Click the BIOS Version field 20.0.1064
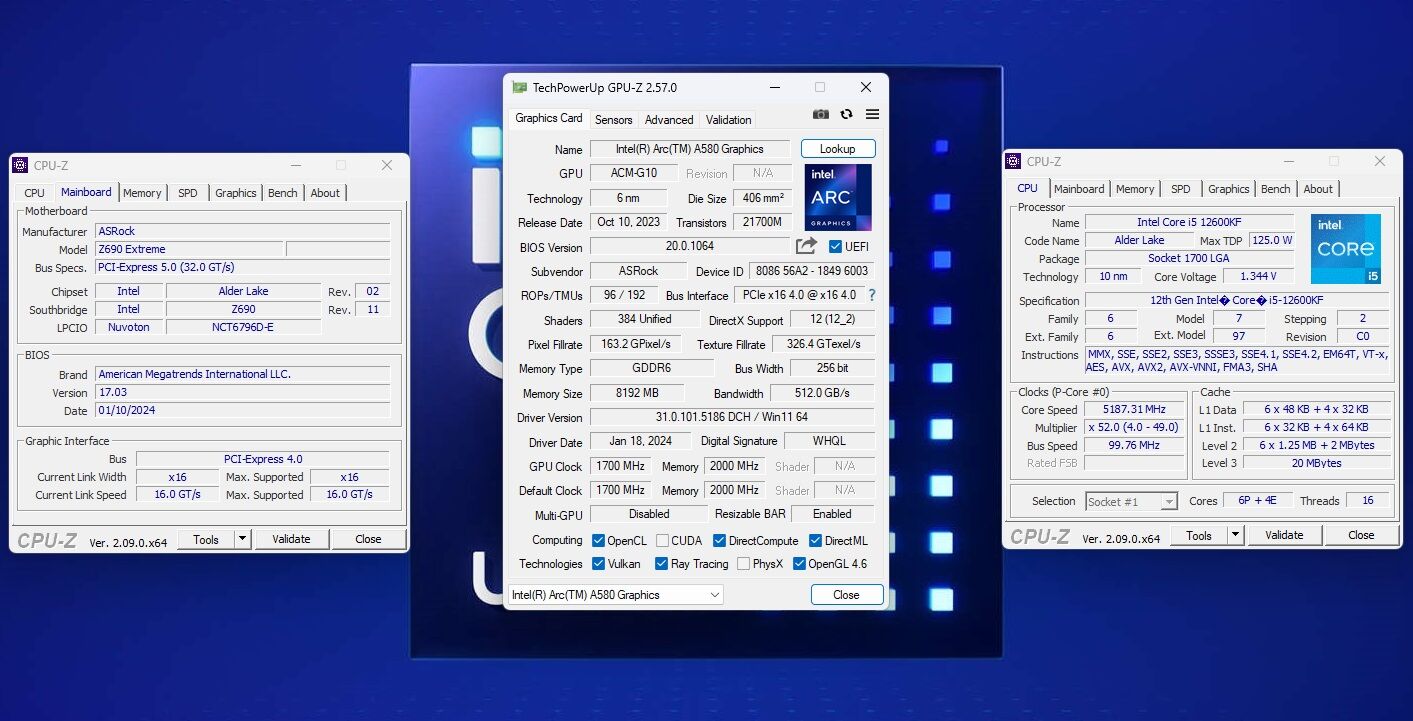Image resolution: width=1413 pixels, height=721 pixels. [690, 246]
